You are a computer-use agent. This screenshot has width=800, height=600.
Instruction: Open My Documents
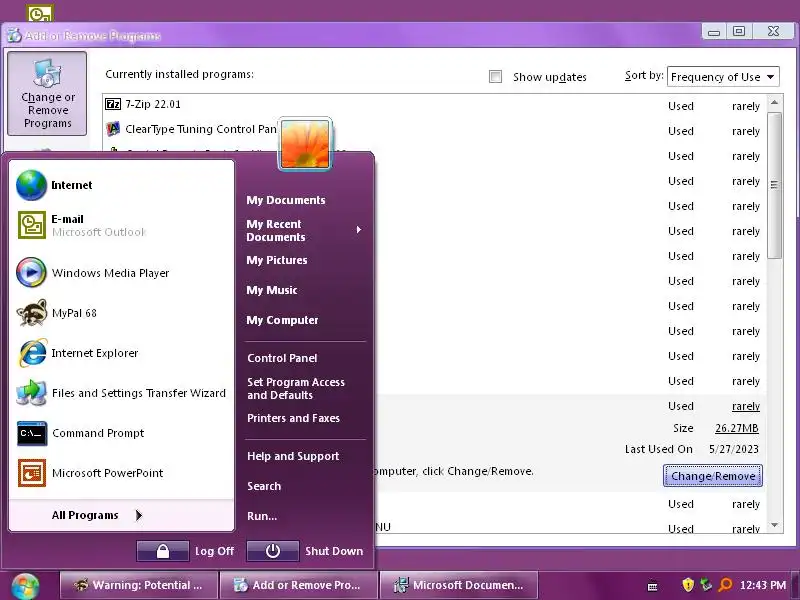(x=286, y=200)
